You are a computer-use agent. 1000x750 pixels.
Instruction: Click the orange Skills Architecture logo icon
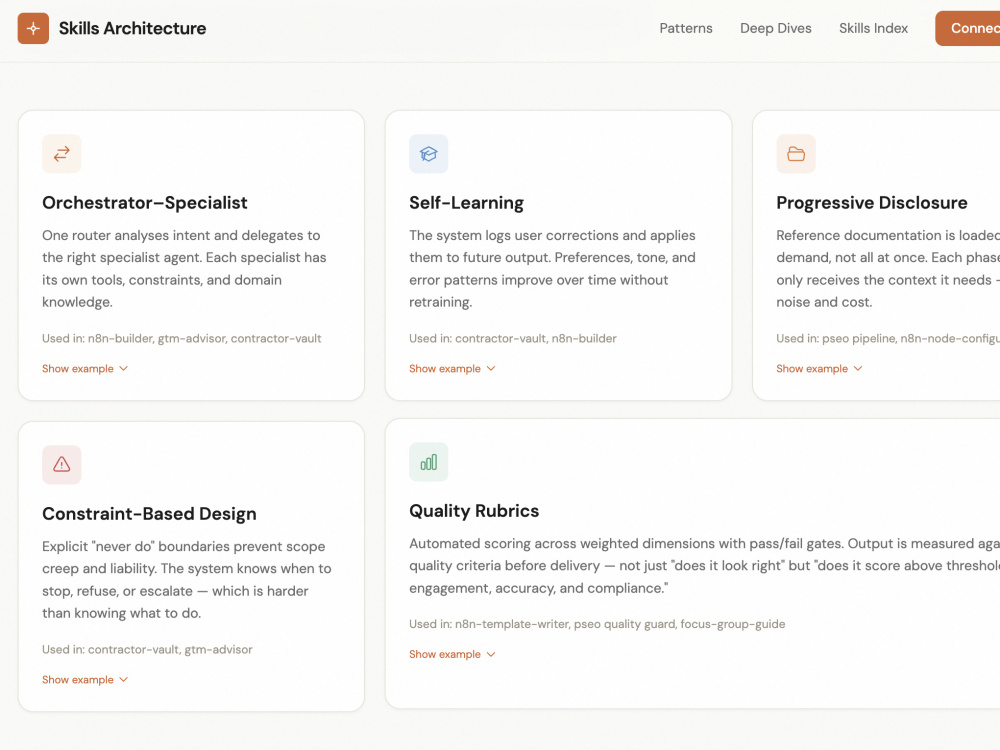coord(33,28)
